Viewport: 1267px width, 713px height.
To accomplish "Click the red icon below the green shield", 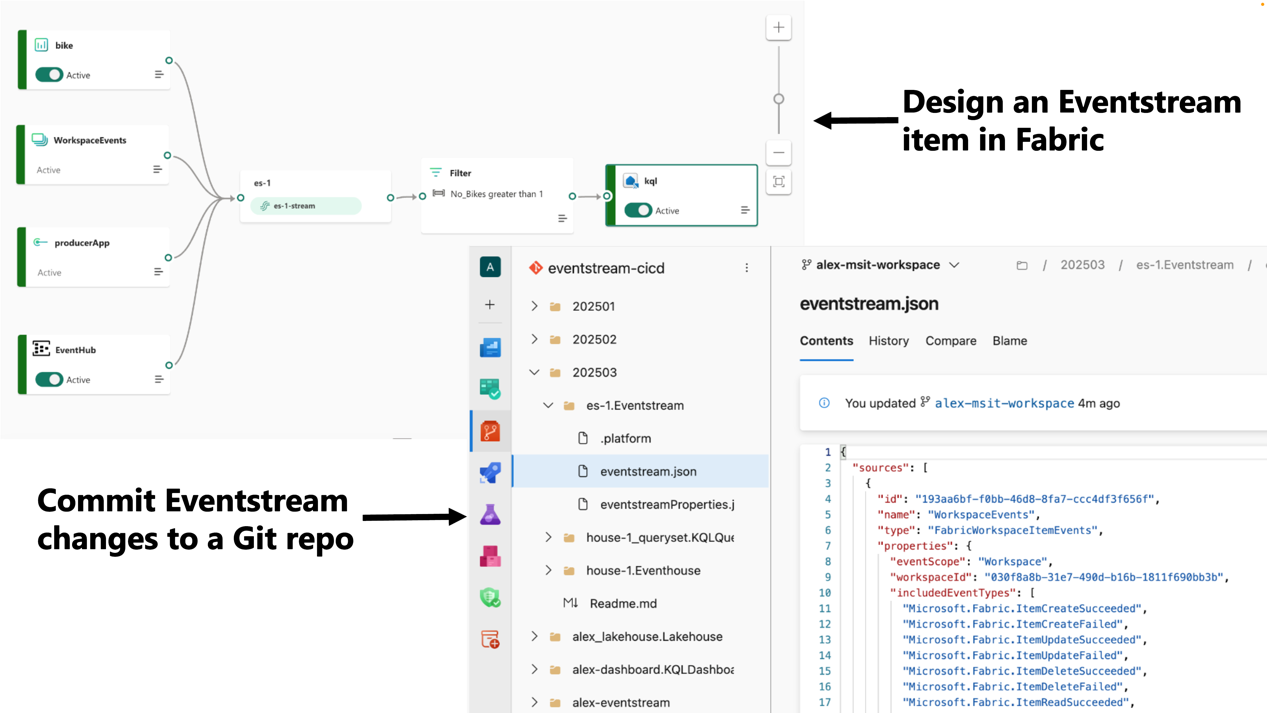I will pos(490,639).
